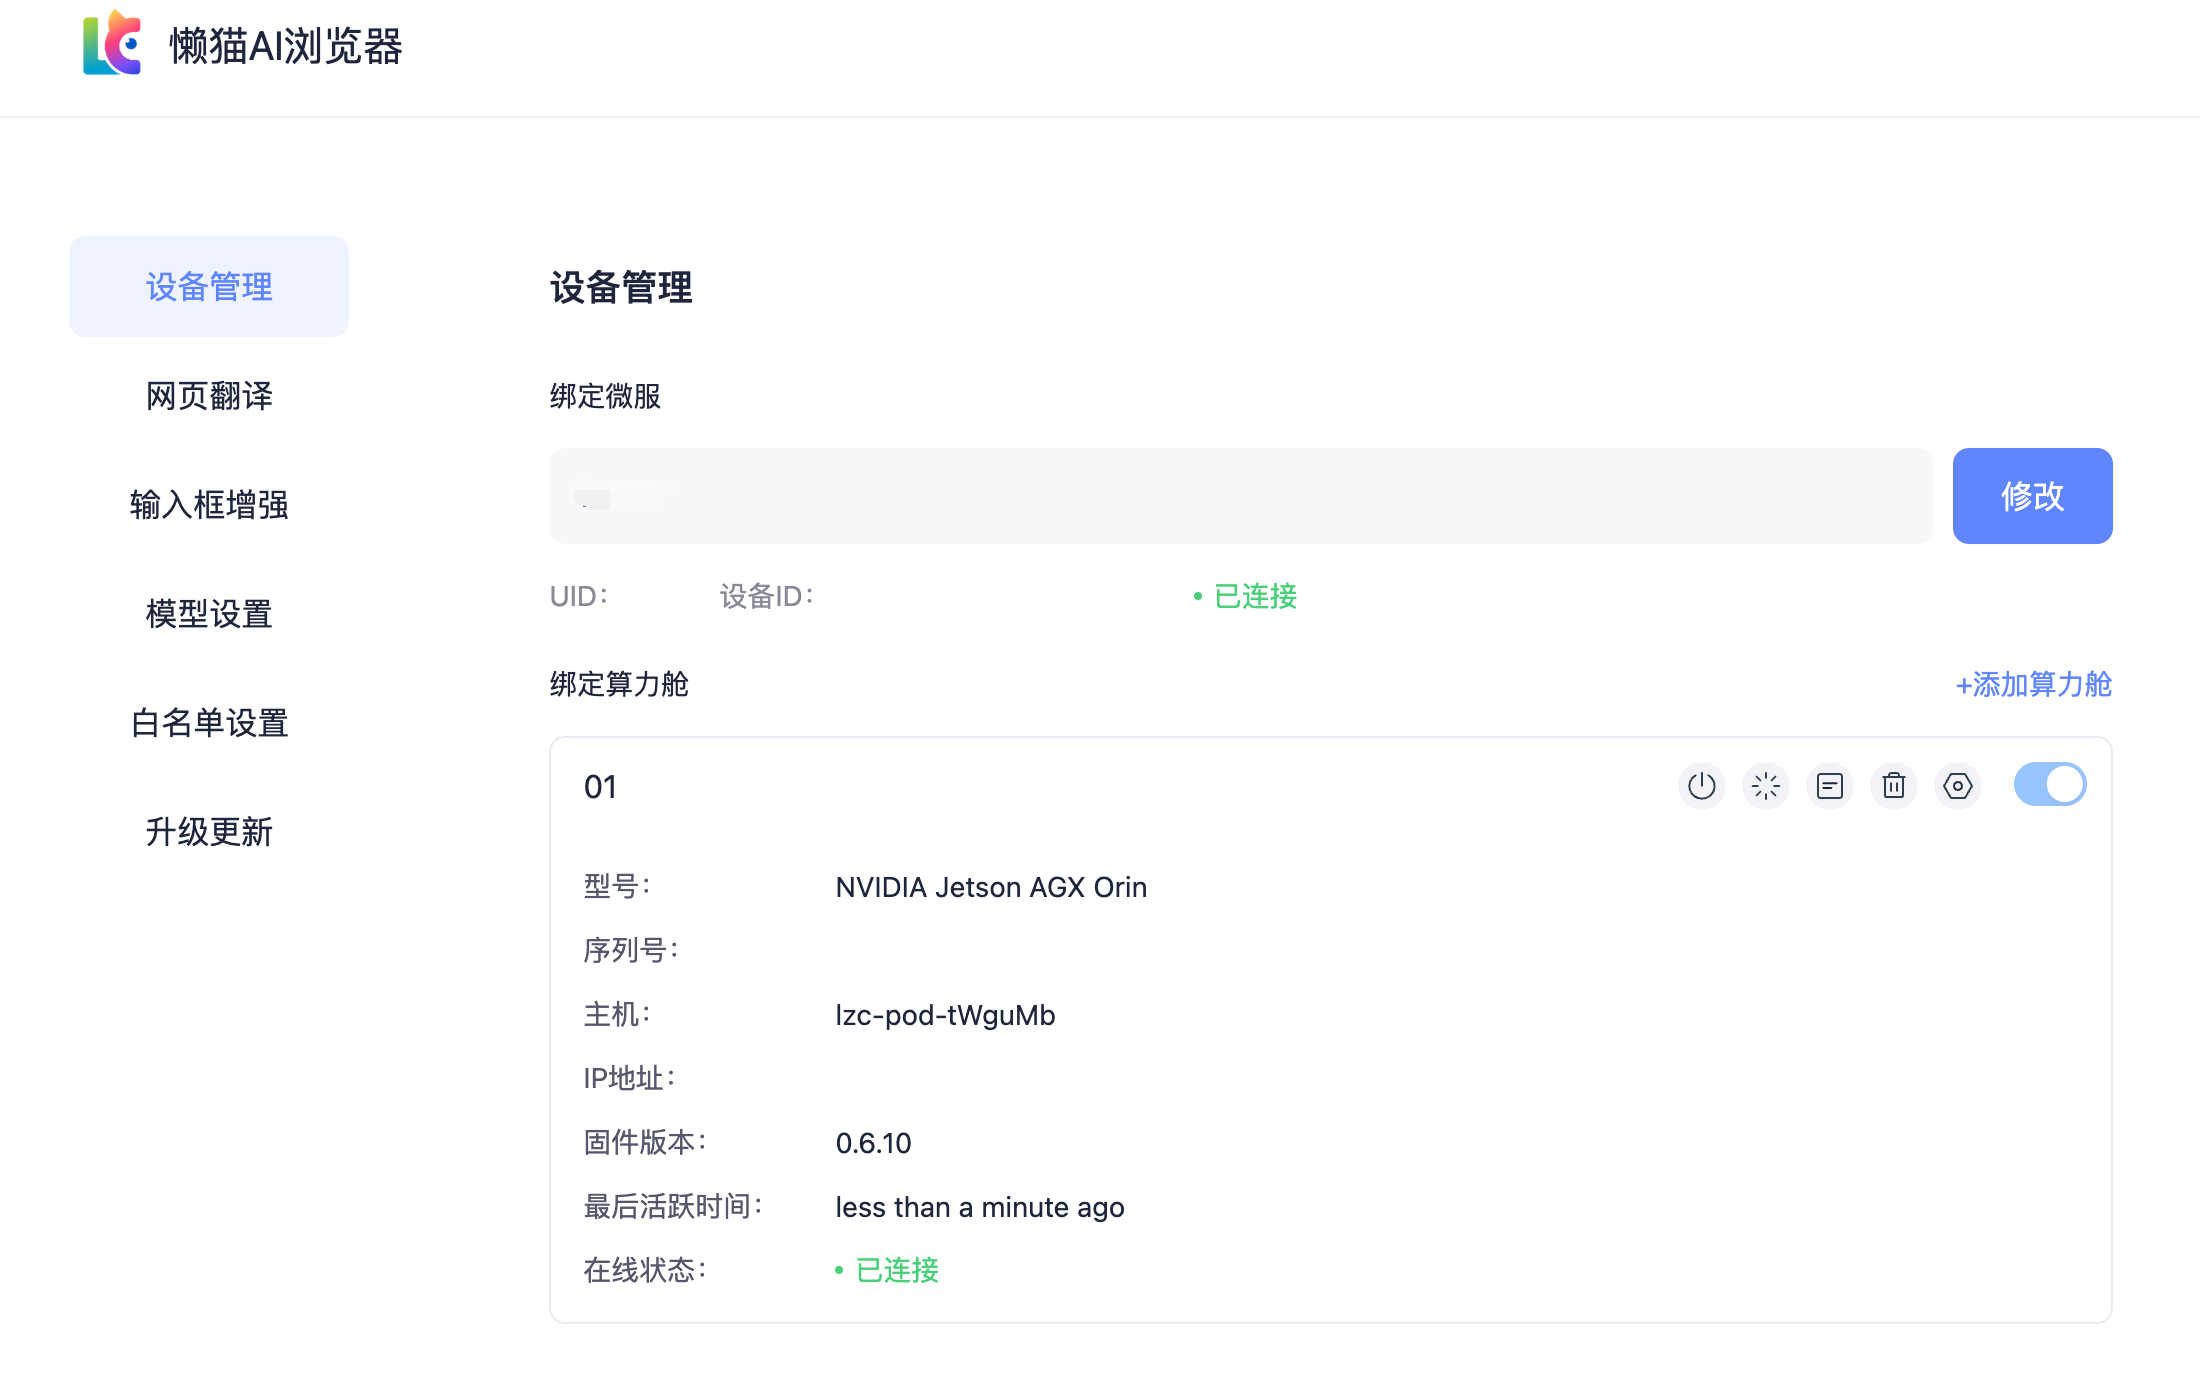Open 模型设置 in the sidebar

209,614
